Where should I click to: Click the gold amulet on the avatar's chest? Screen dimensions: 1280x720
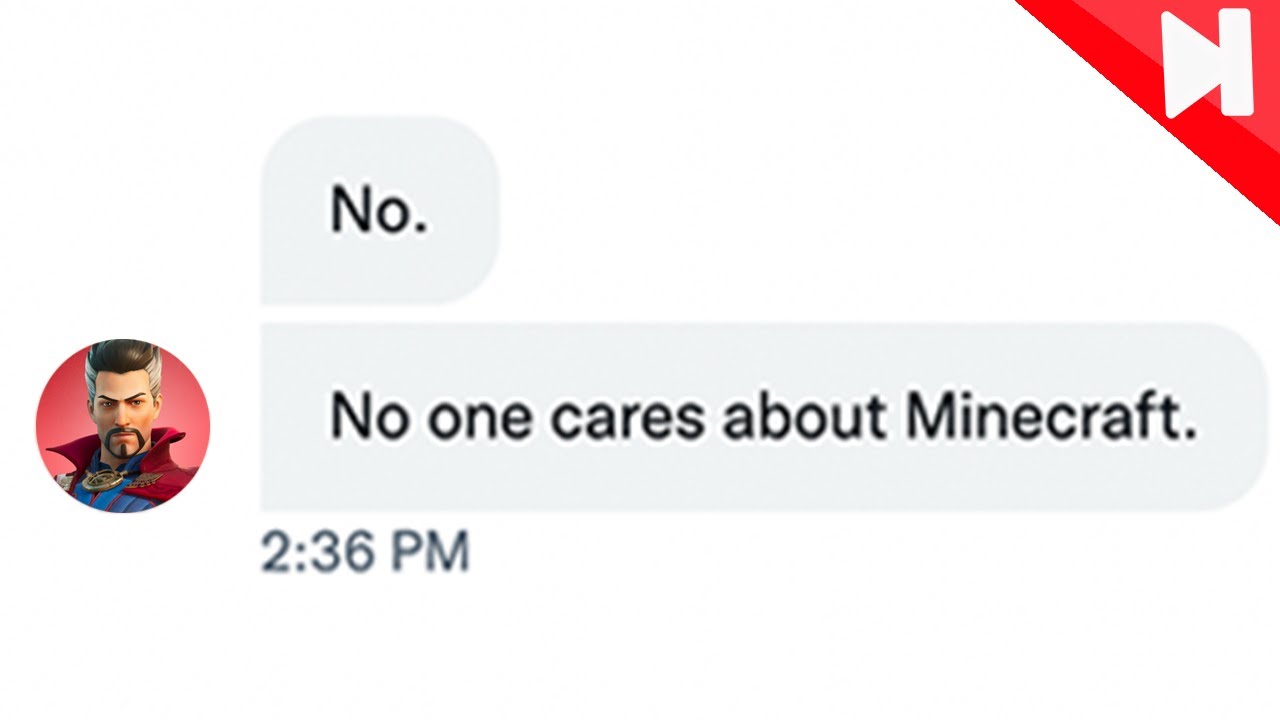(103, 480)
